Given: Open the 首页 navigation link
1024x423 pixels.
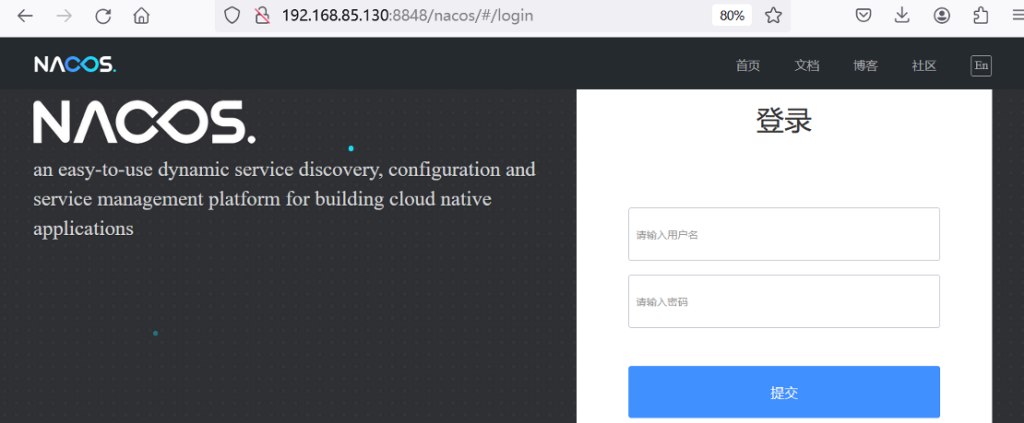Looking at the screenshot, I should [748, 65].
